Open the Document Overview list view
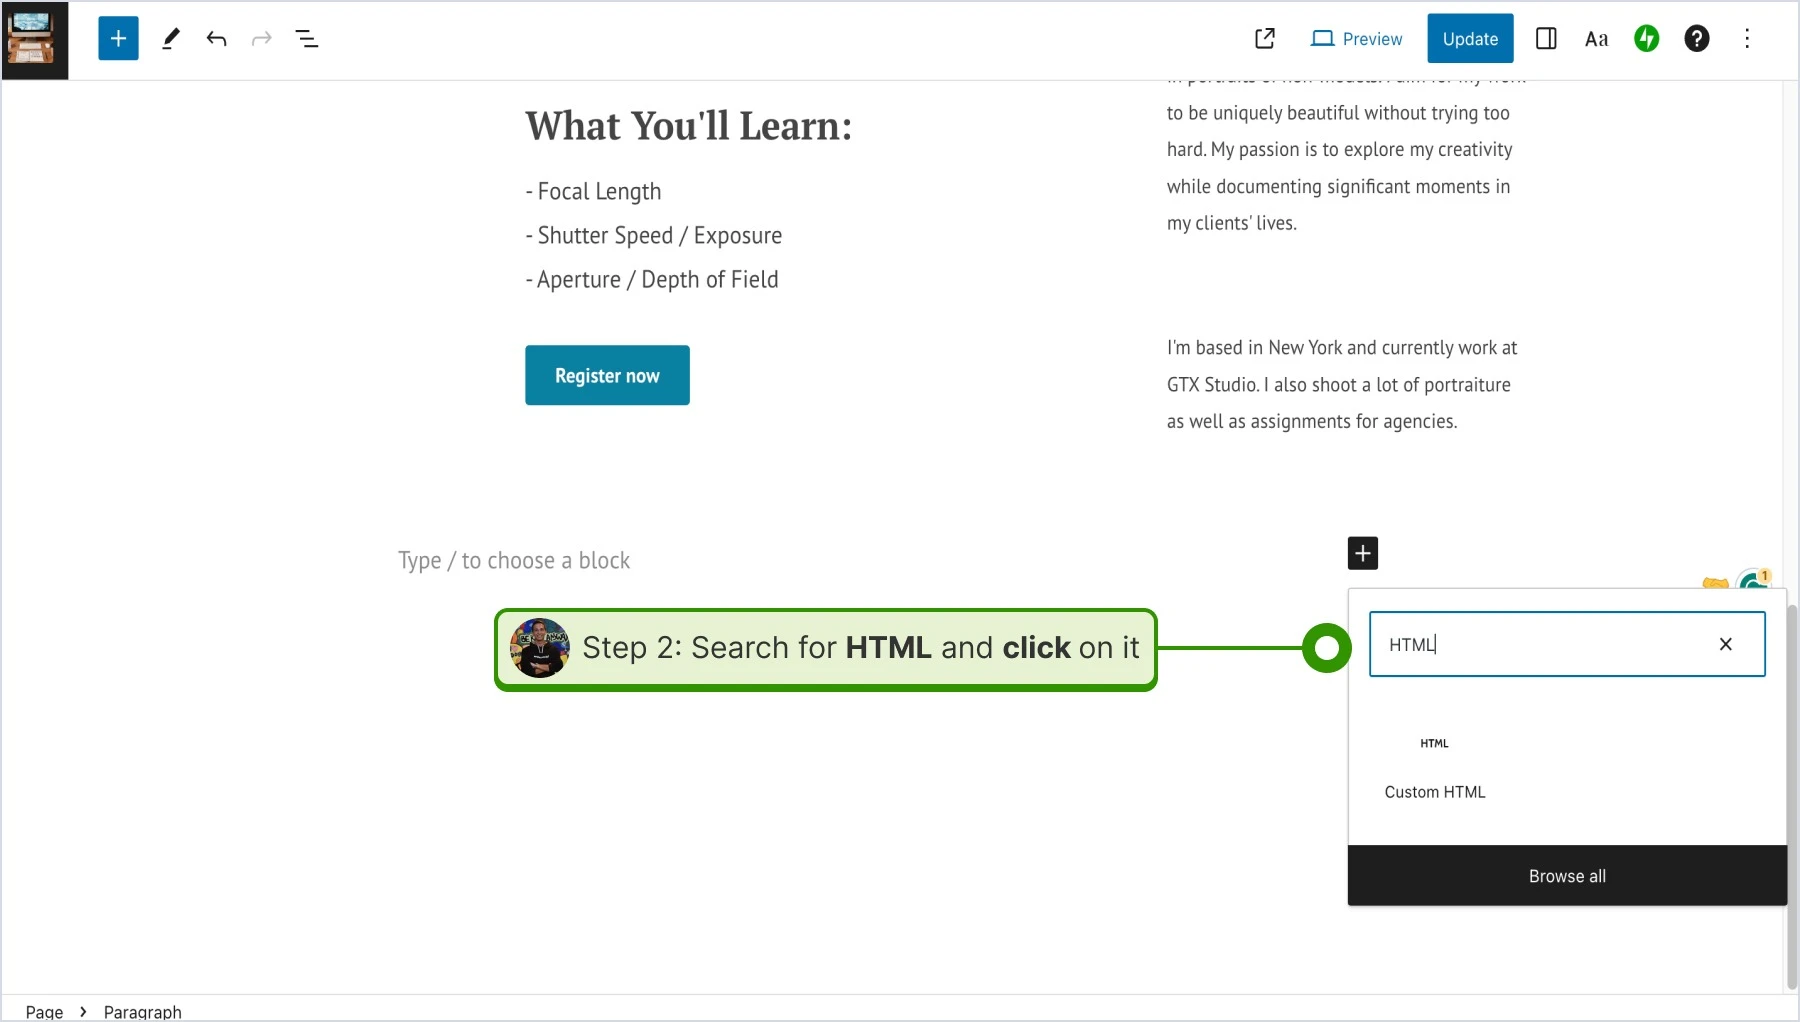Screen dimensions: 1800x1022 307,39
